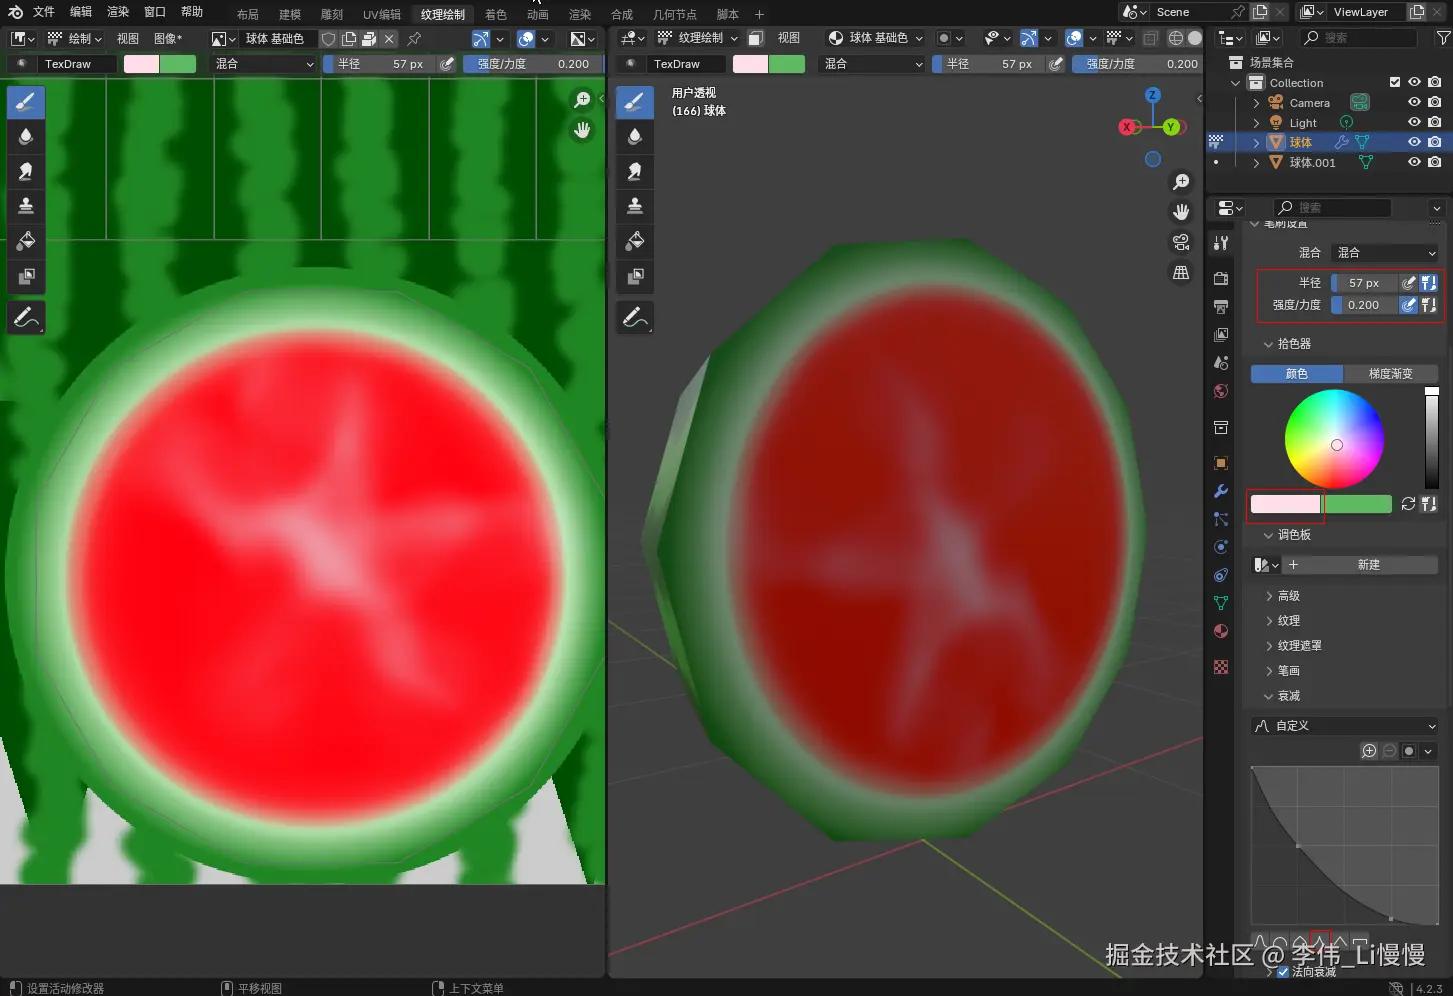Select the Smear tool in image editor toolbar

[x=26, y=171]
